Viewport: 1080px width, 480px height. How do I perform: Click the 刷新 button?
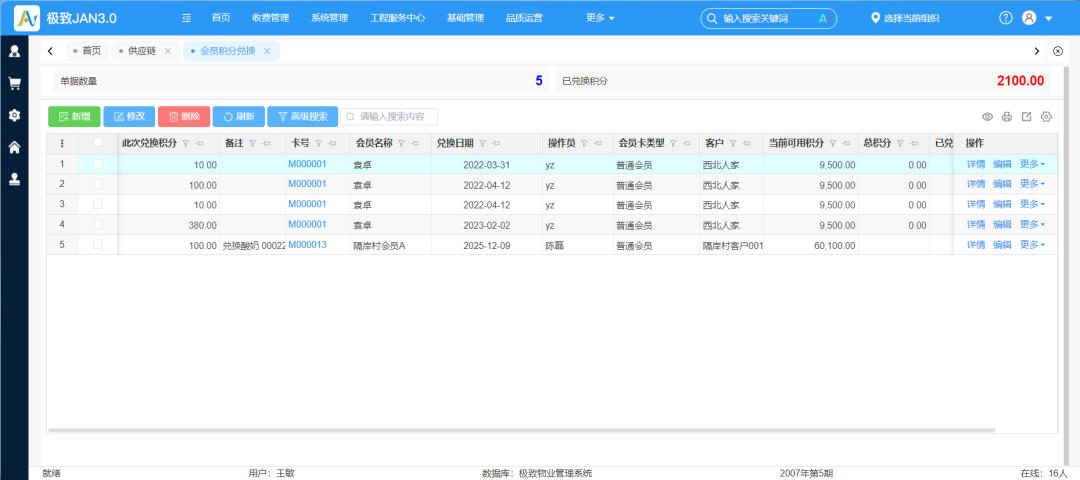pos(239,116)
